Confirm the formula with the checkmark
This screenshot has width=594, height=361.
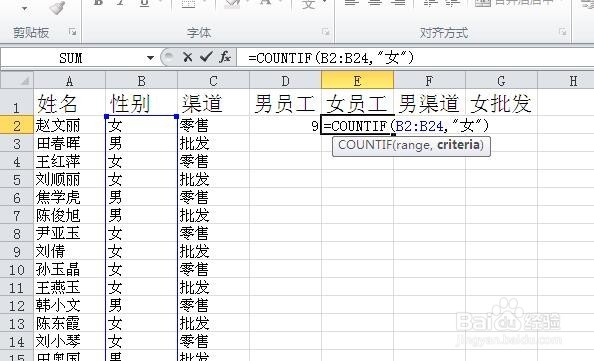click(x=206, y=58)
